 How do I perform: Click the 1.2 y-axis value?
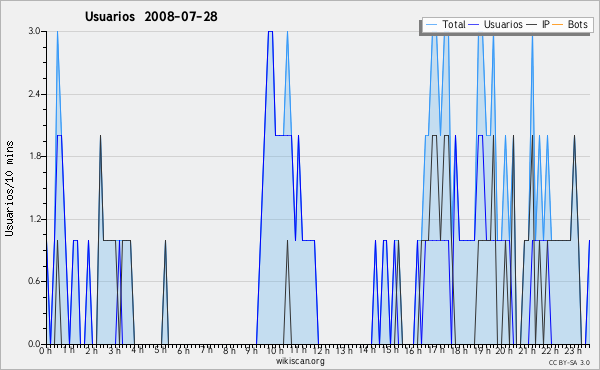[x=34, y=219]
